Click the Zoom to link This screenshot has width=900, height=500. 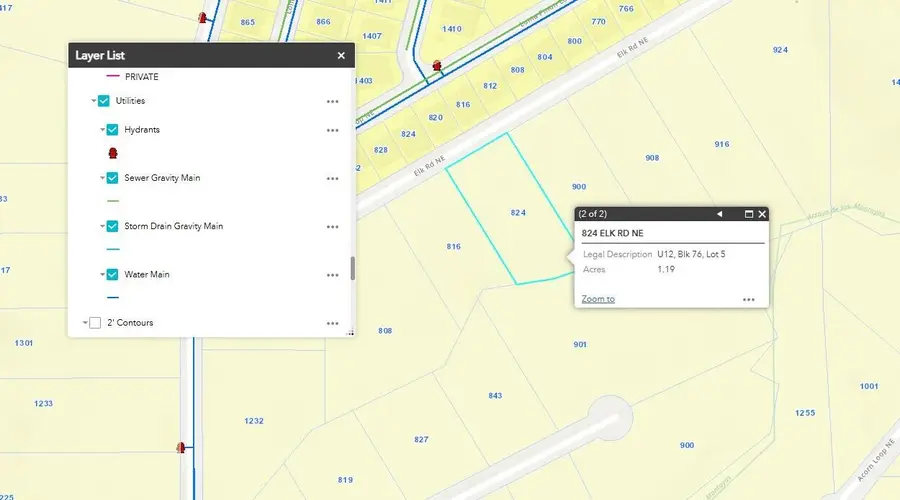(598, 299)
